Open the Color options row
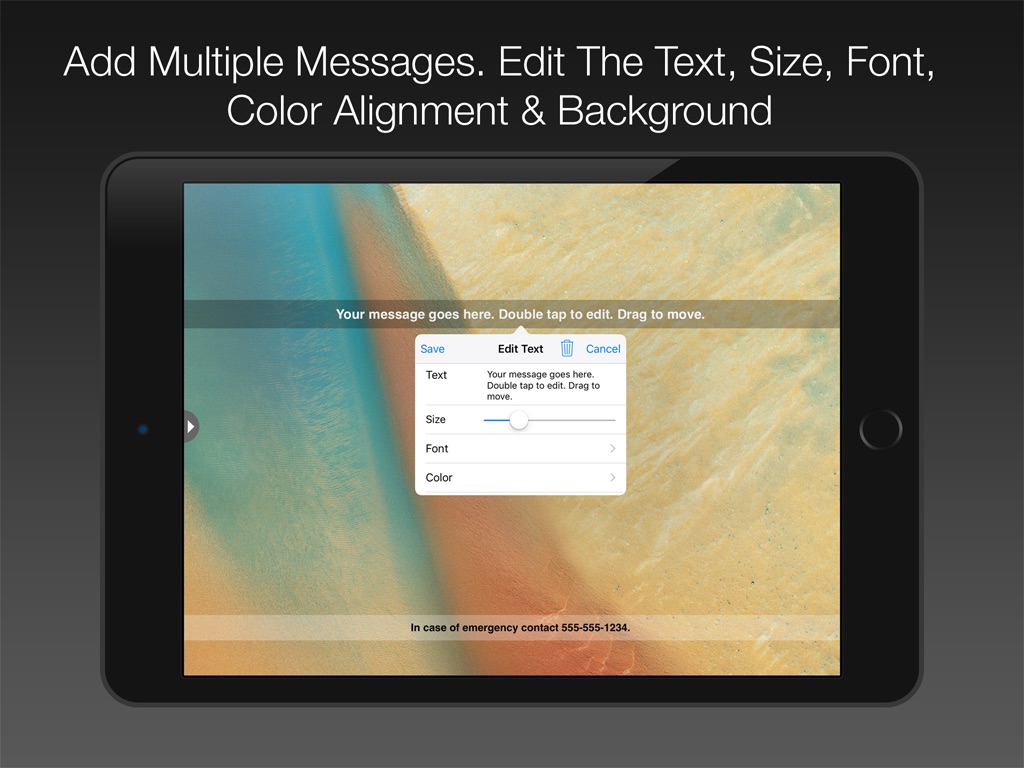 (x=520, y=477)
